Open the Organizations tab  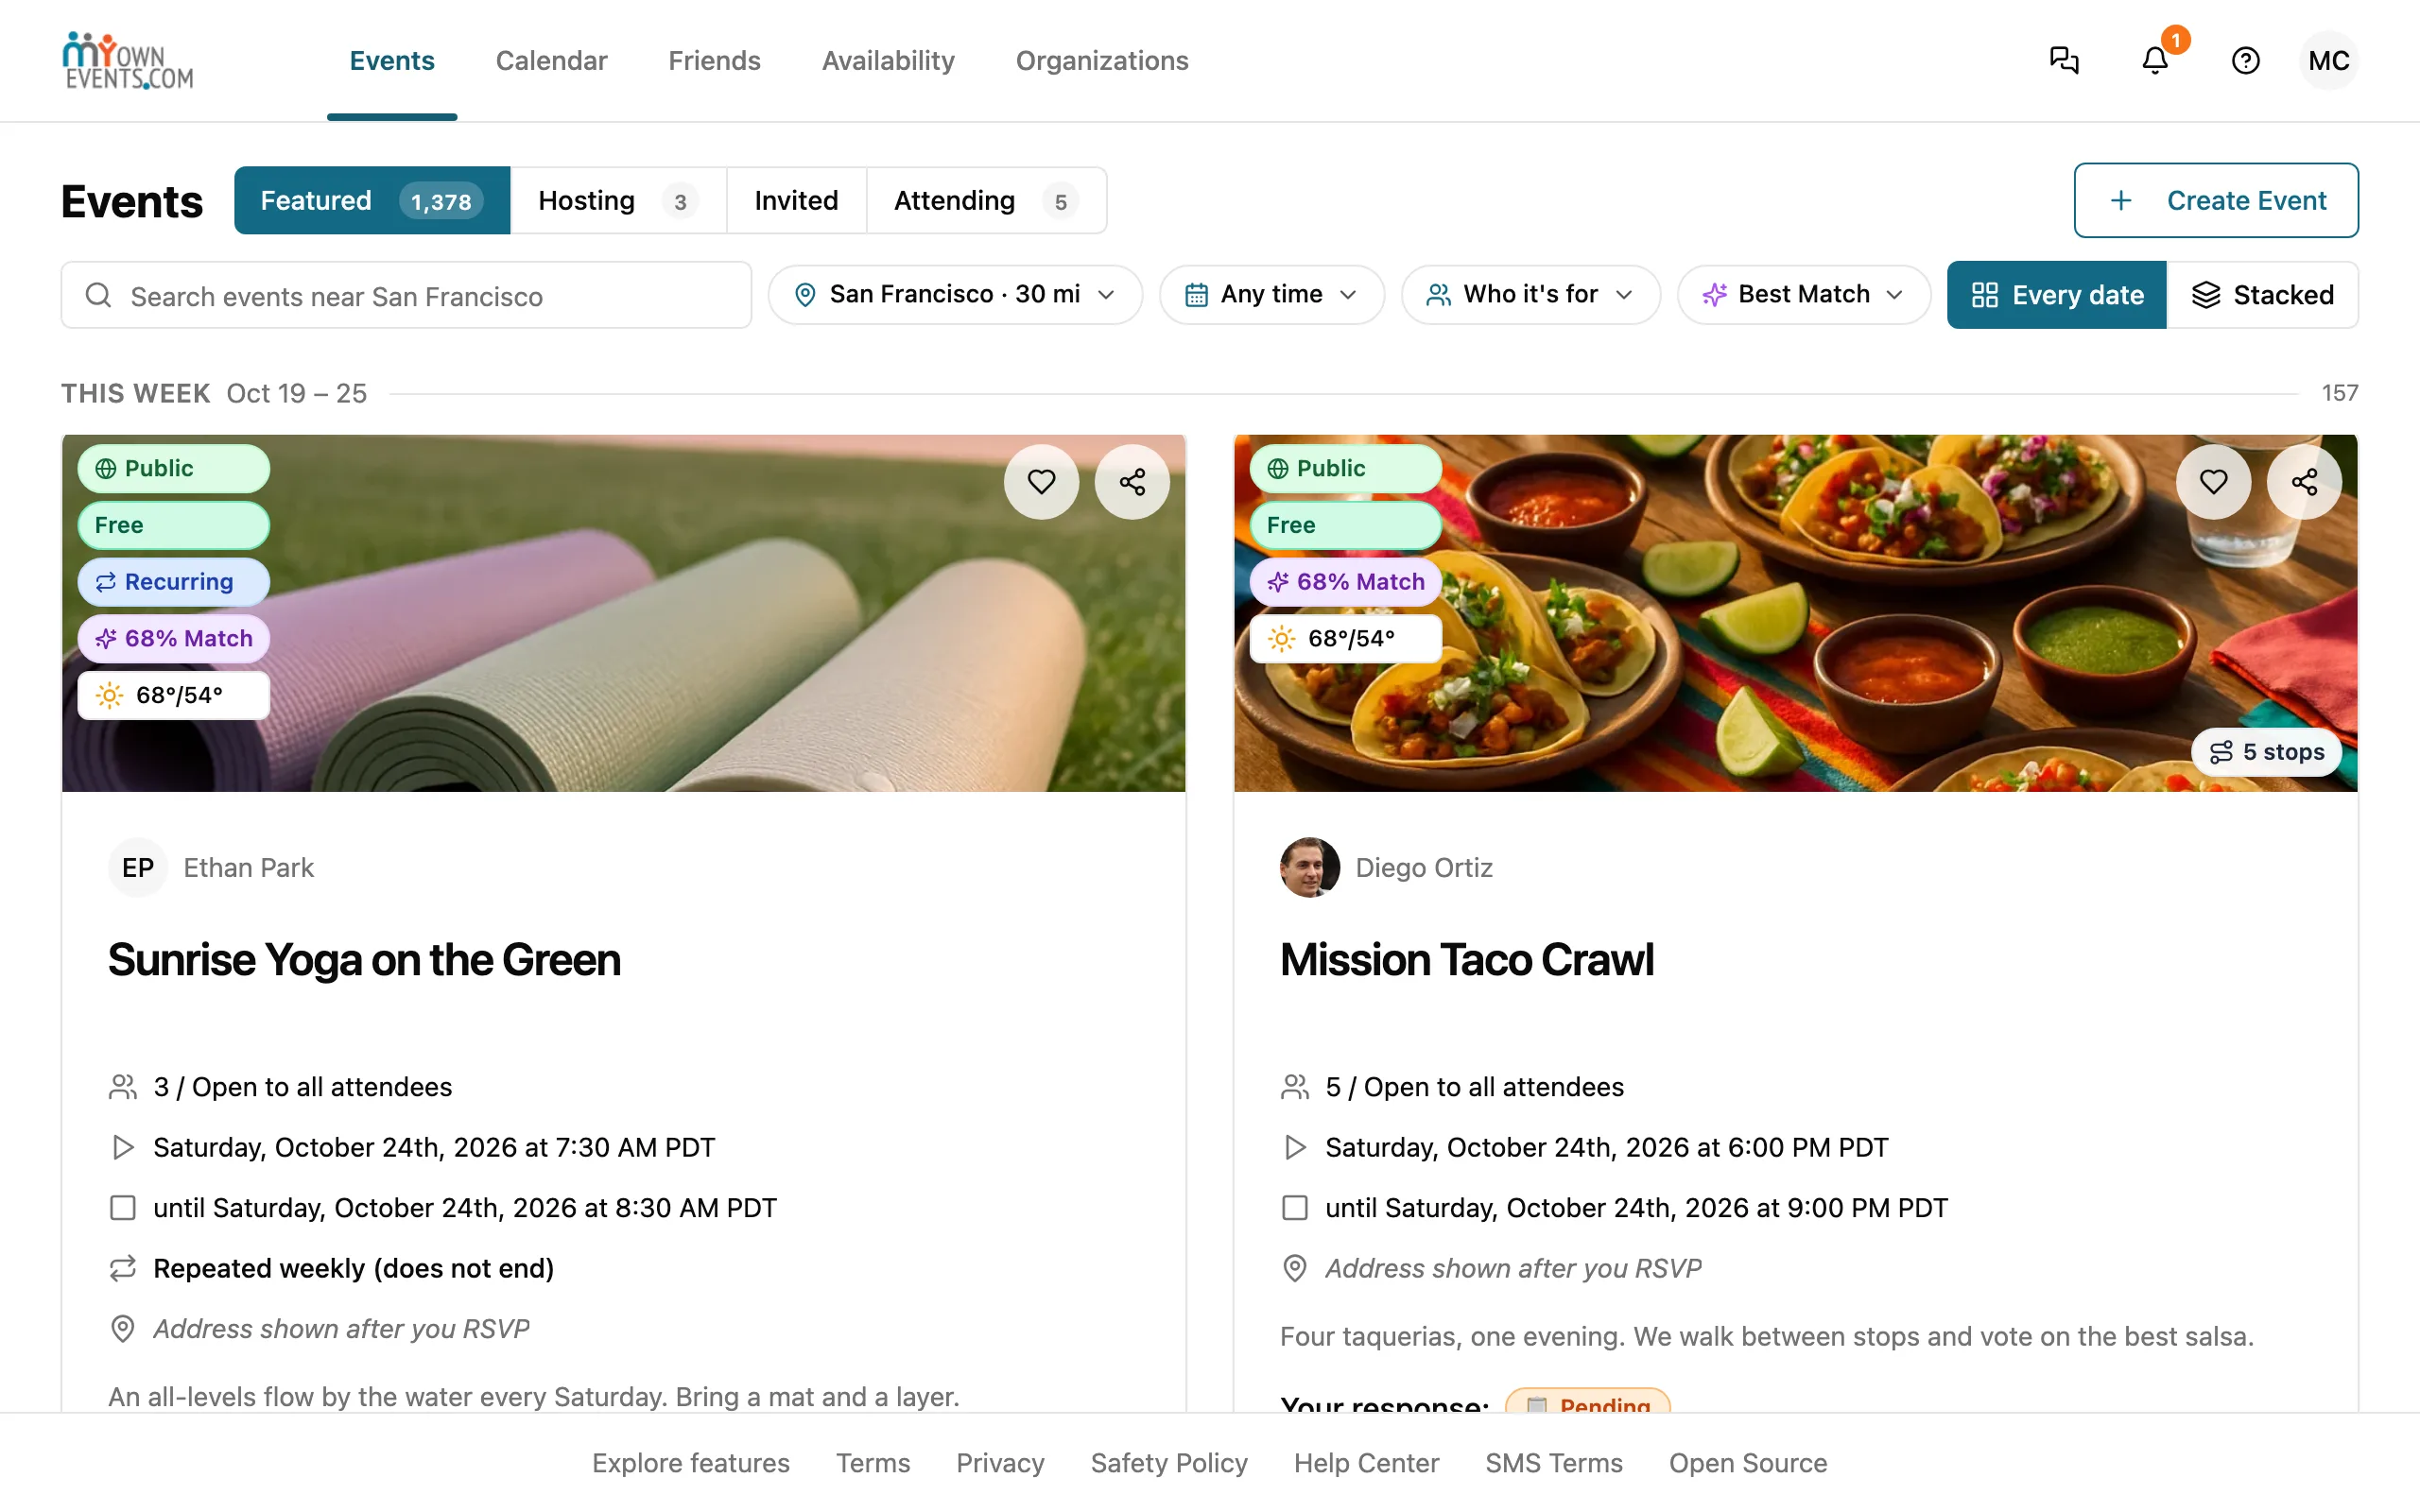pos(1102,61)
